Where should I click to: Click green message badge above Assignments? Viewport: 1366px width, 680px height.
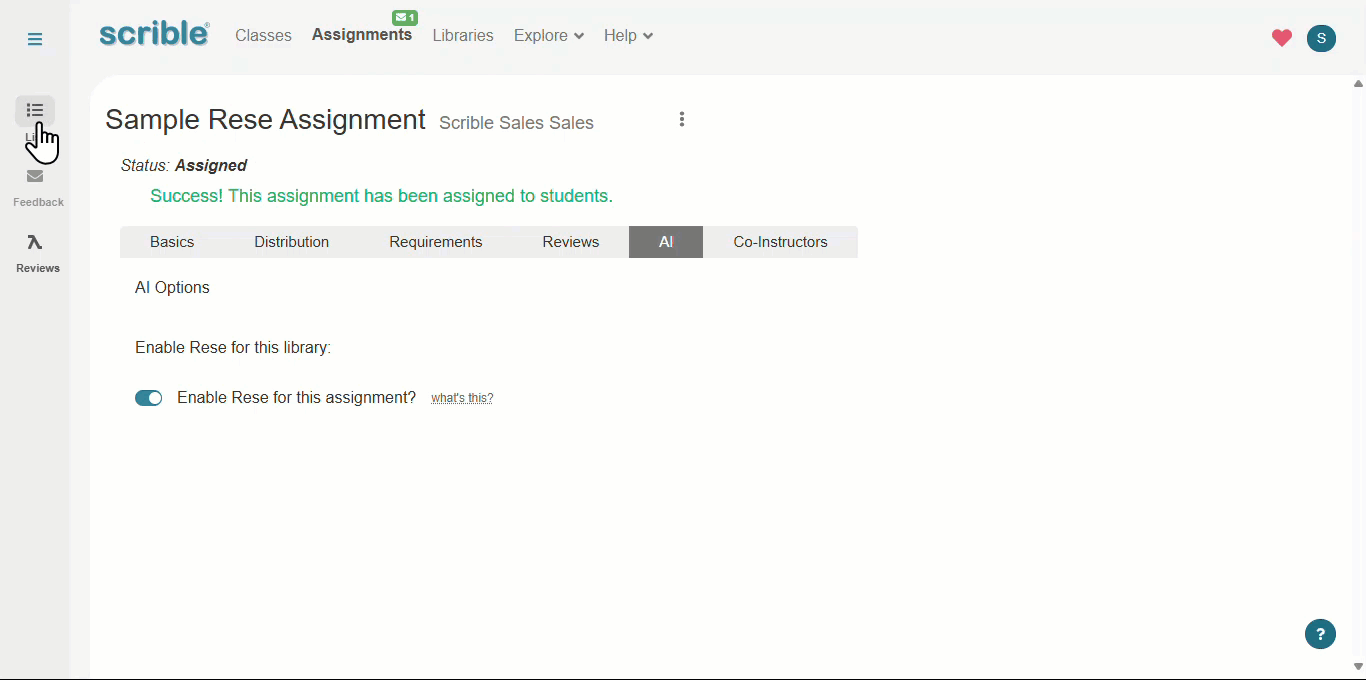[x=405, y=17]
